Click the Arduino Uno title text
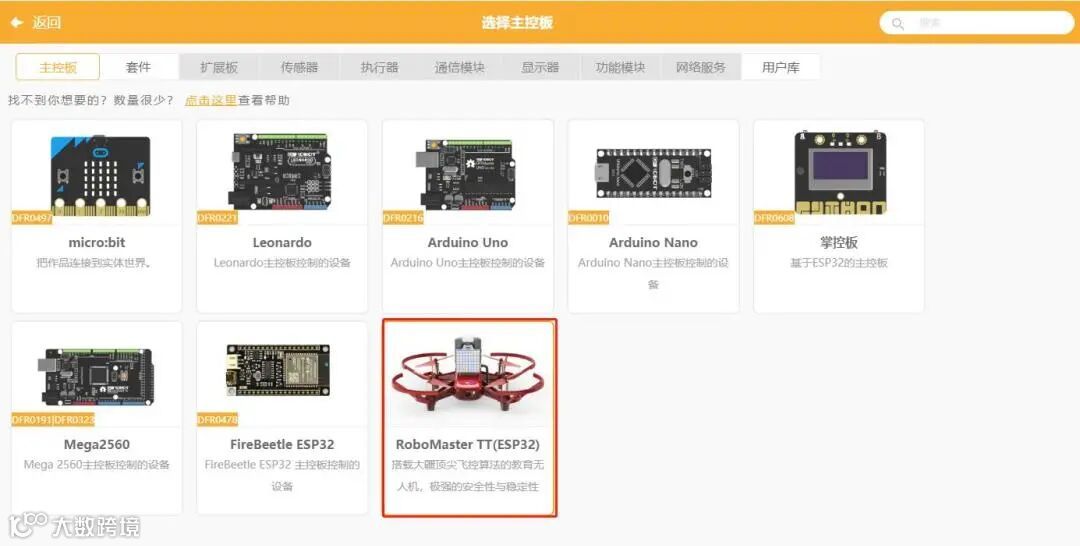Screen dimensions: 1080x546 coord(468,242)
